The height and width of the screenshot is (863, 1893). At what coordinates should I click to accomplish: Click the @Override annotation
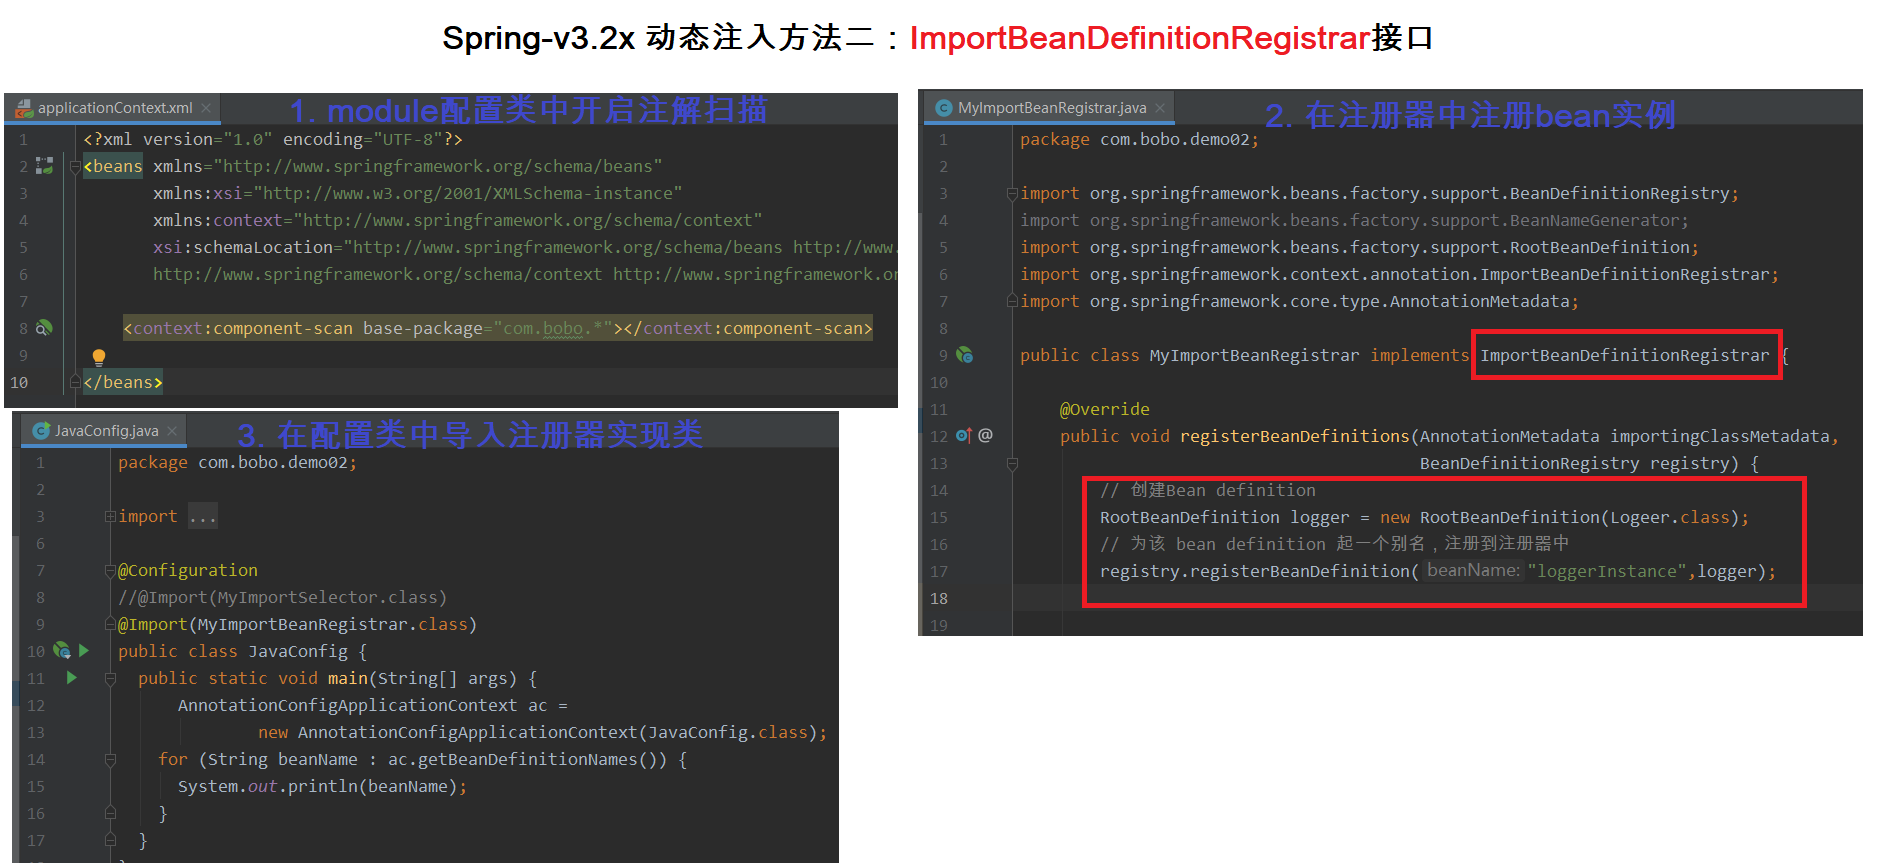(1104, 409)
